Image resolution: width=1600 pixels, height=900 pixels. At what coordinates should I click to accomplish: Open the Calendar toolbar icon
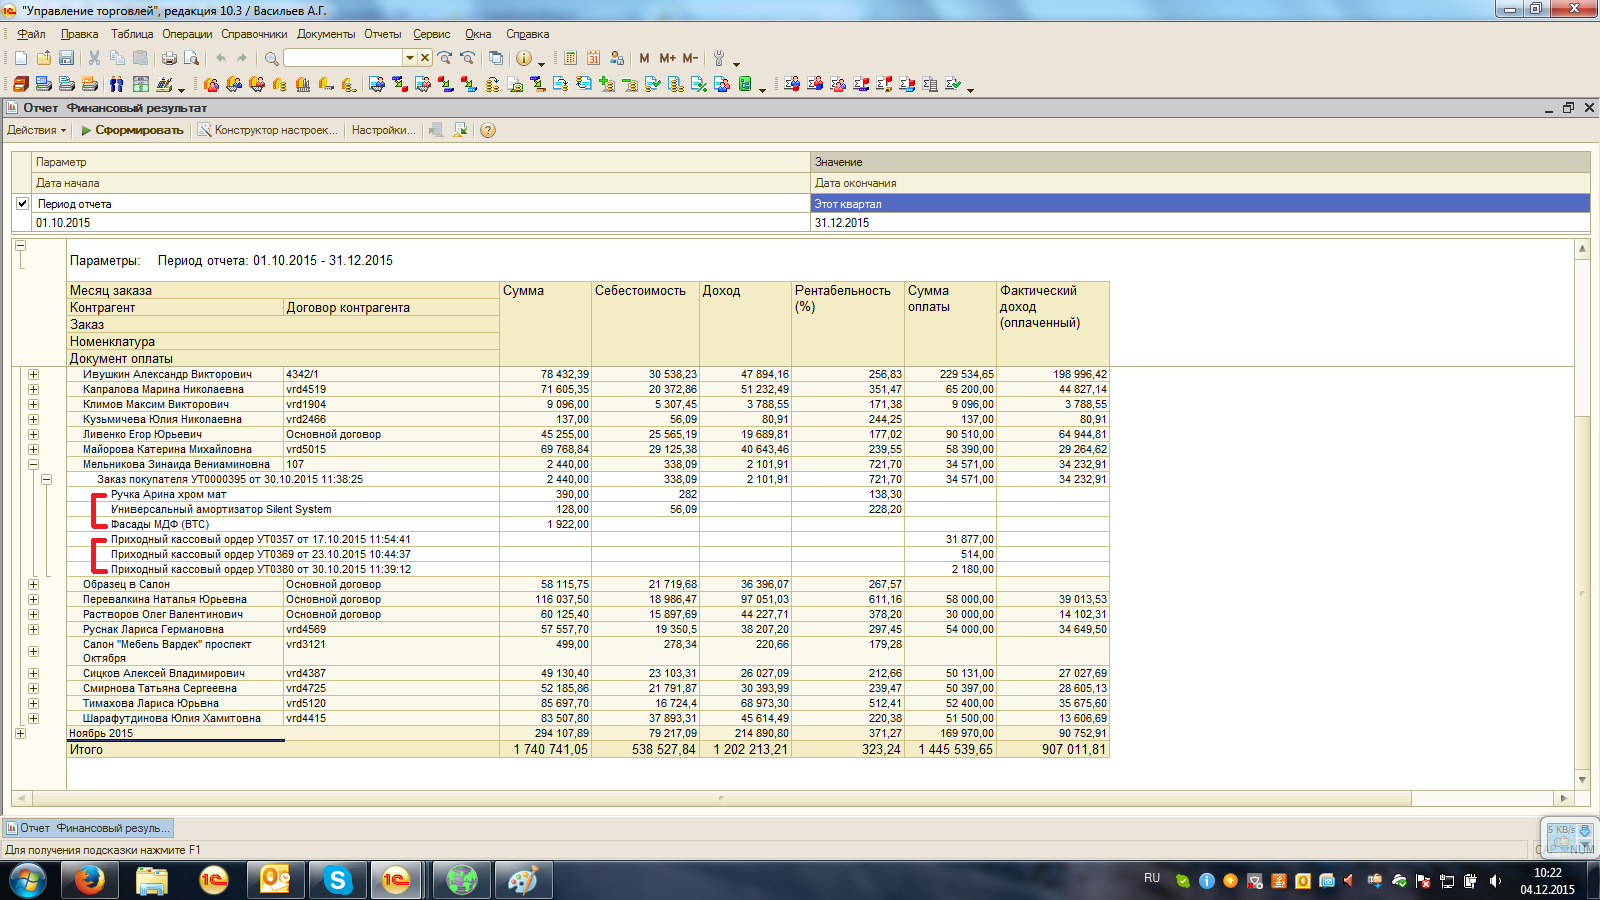593,58
